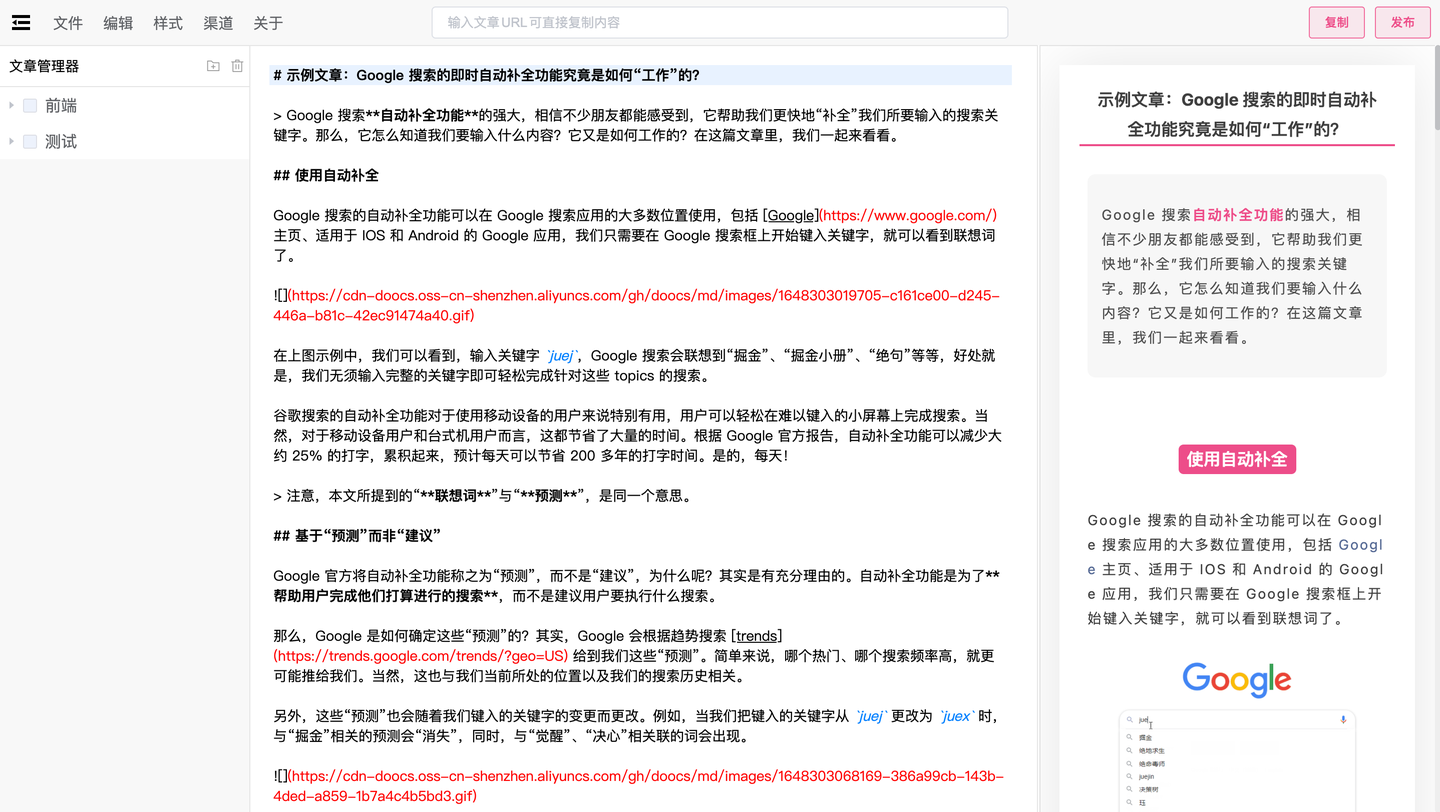1440x812 pixels.
Task: Click the 发布 button
Action: (1403, 22)
